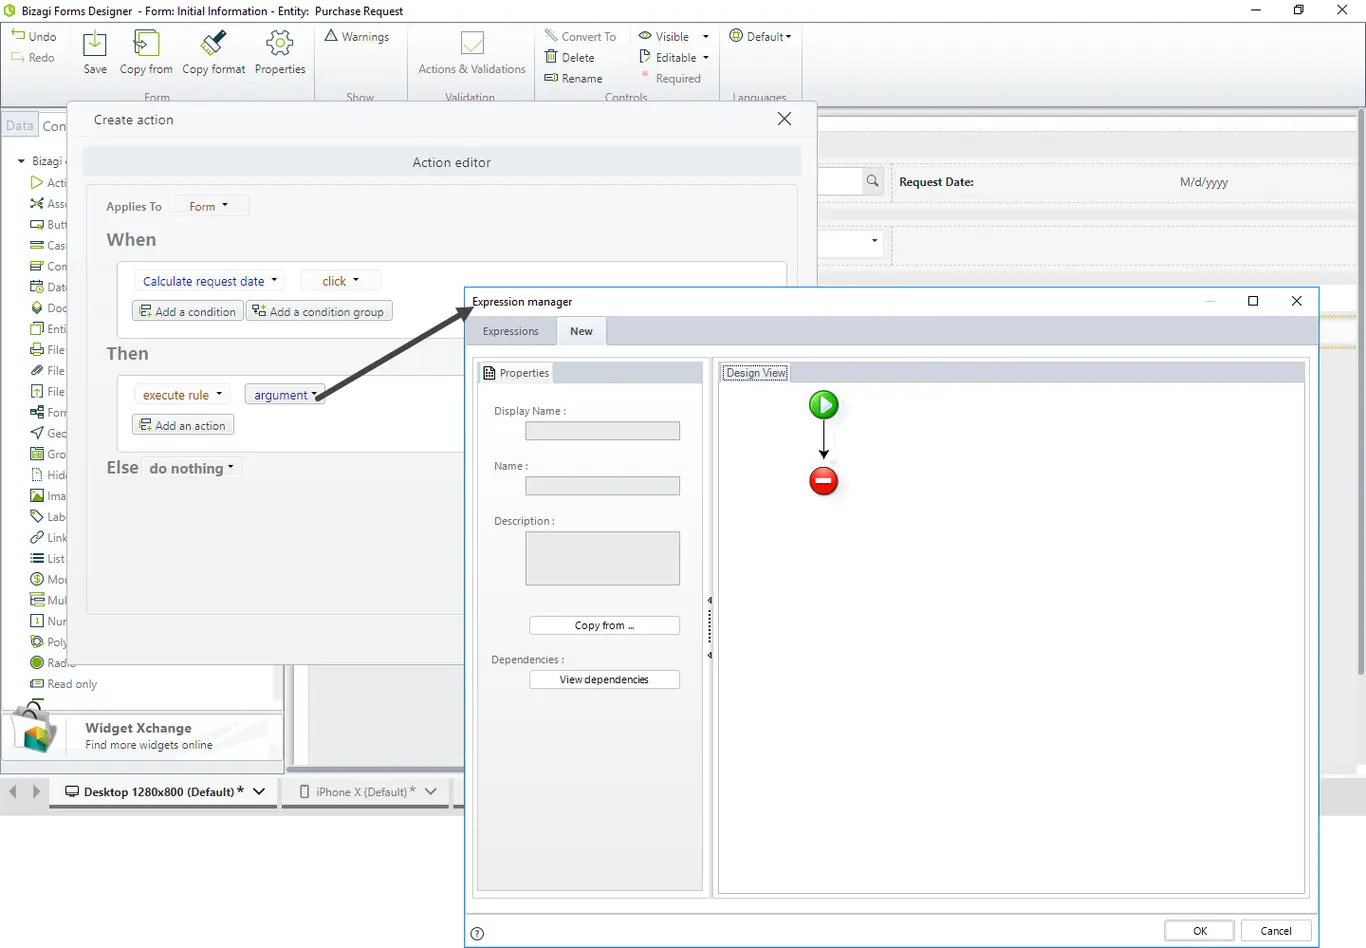Click the View dependencies button
The width and height of the screenshot is (1366, 948).
coord(604,679)
